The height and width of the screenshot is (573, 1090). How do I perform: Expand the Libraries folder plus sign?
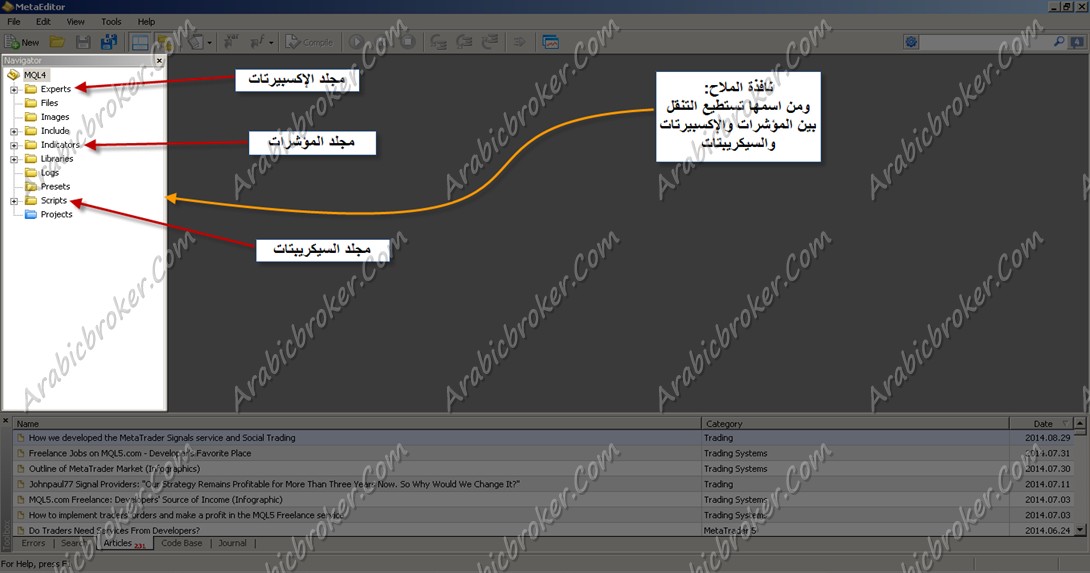click(14, 159)
